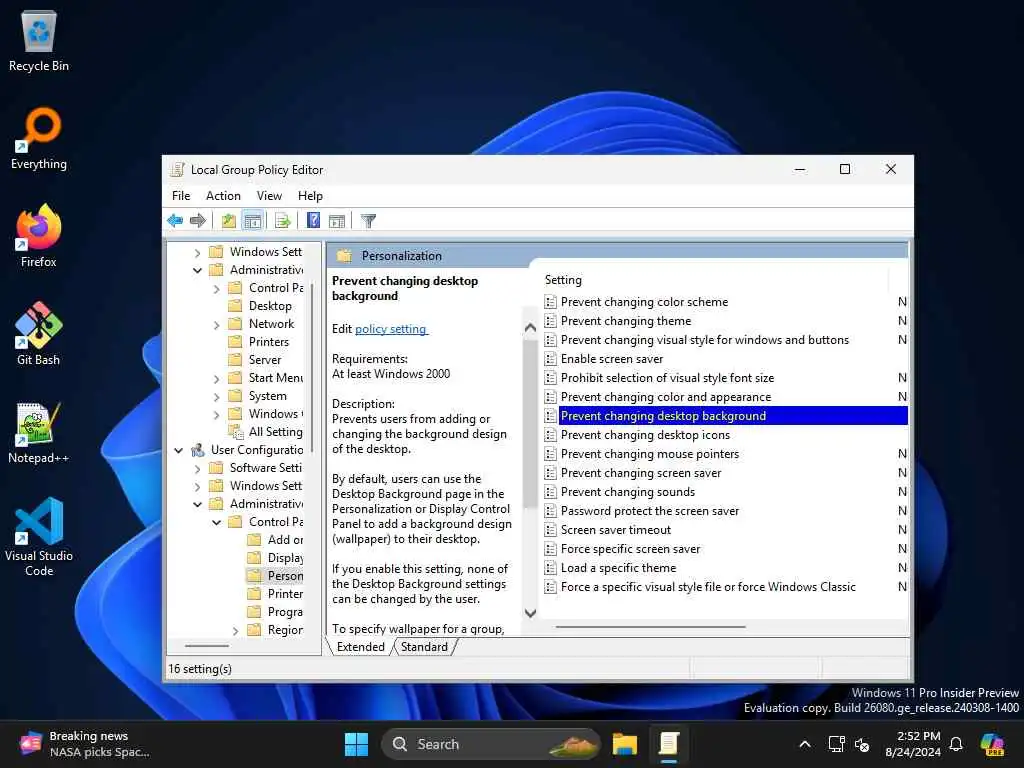Expand the Software Settings tree node
Viewport: 1024px width, 768px height.
(197, 468)
